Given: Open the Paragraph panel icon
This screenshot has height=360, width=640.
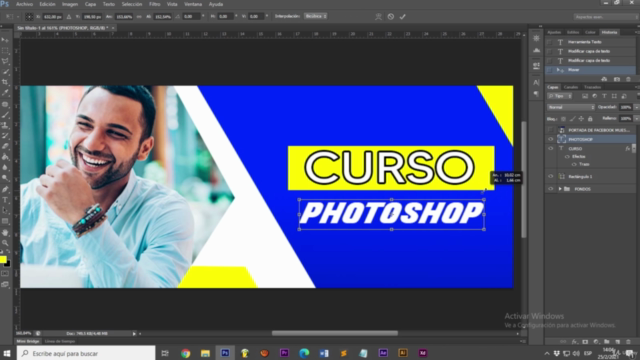Looking at the screenshot, I should [536, 94].
